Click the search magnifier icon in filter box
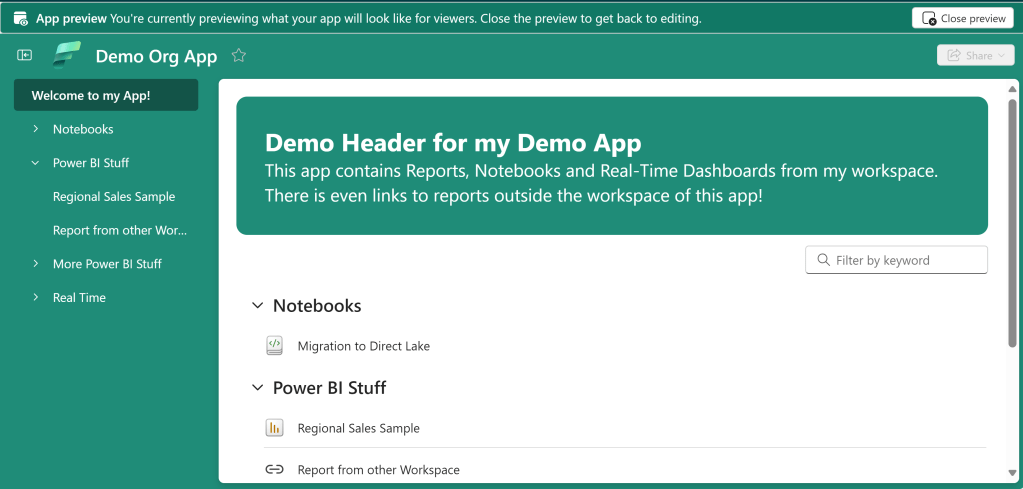The width and height of the screenshot is (1023, 489). (823, 260)
